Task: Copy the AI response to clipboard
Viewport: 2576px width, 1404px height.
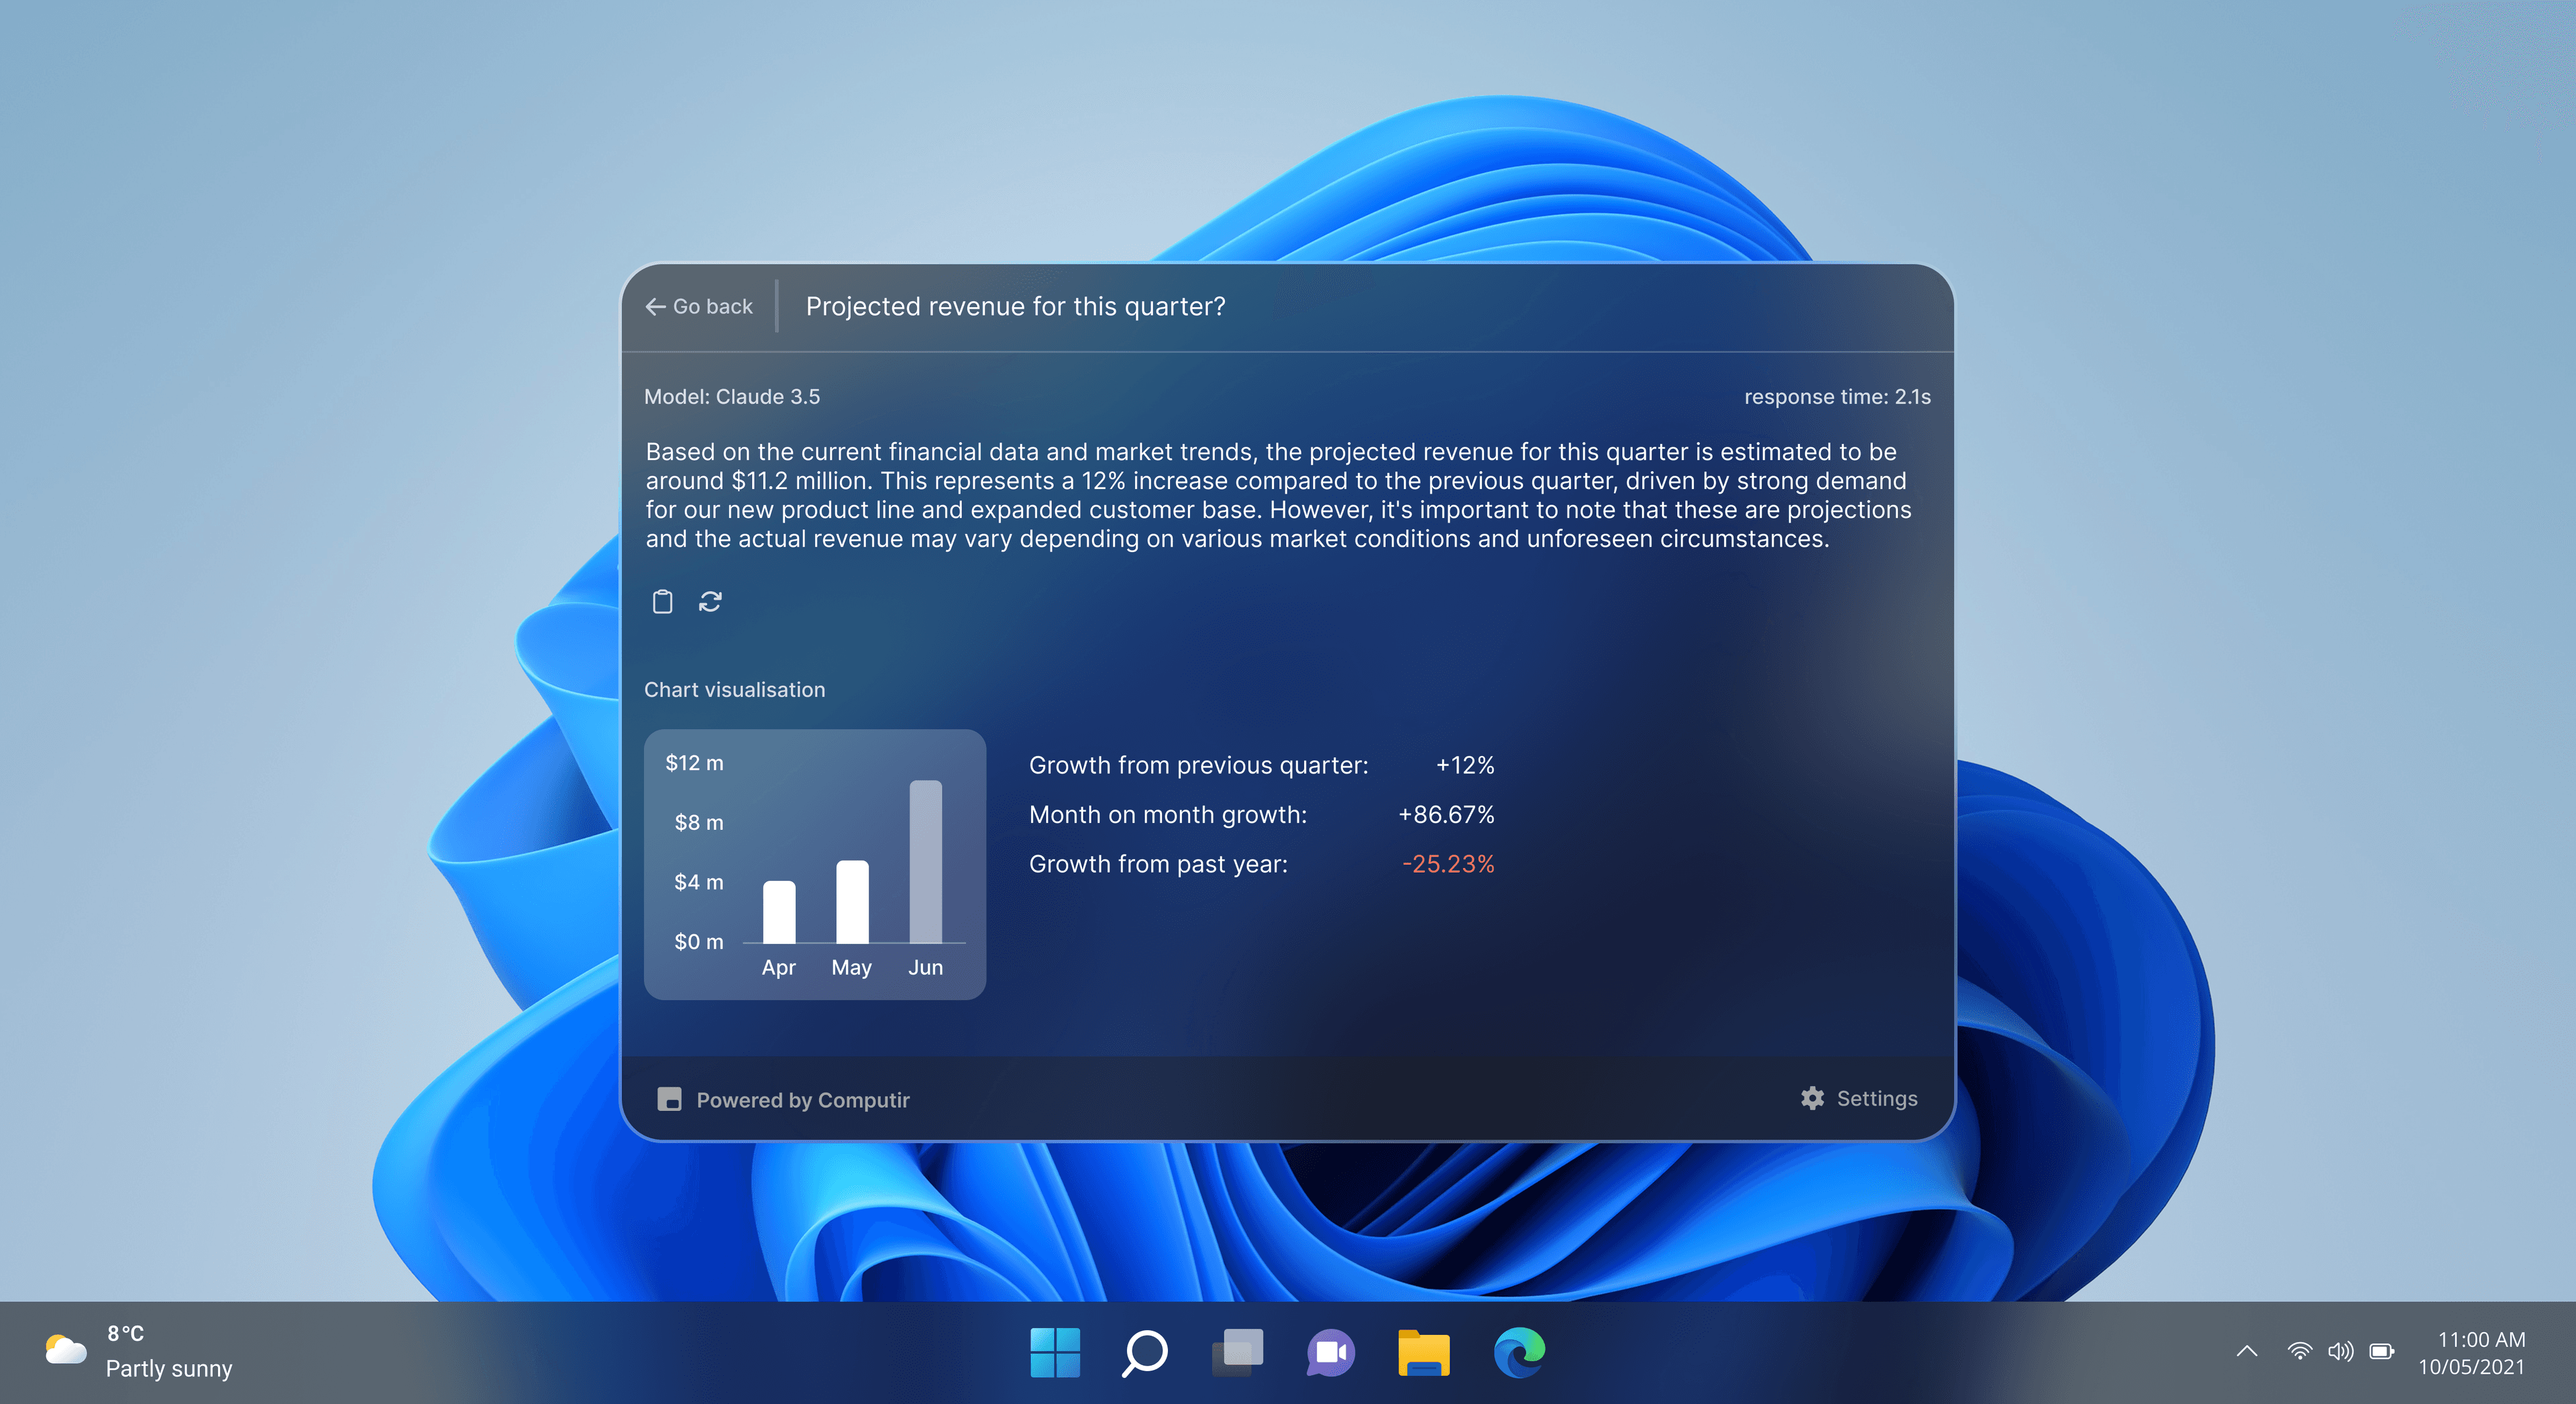Action: (x=662, y=601)
